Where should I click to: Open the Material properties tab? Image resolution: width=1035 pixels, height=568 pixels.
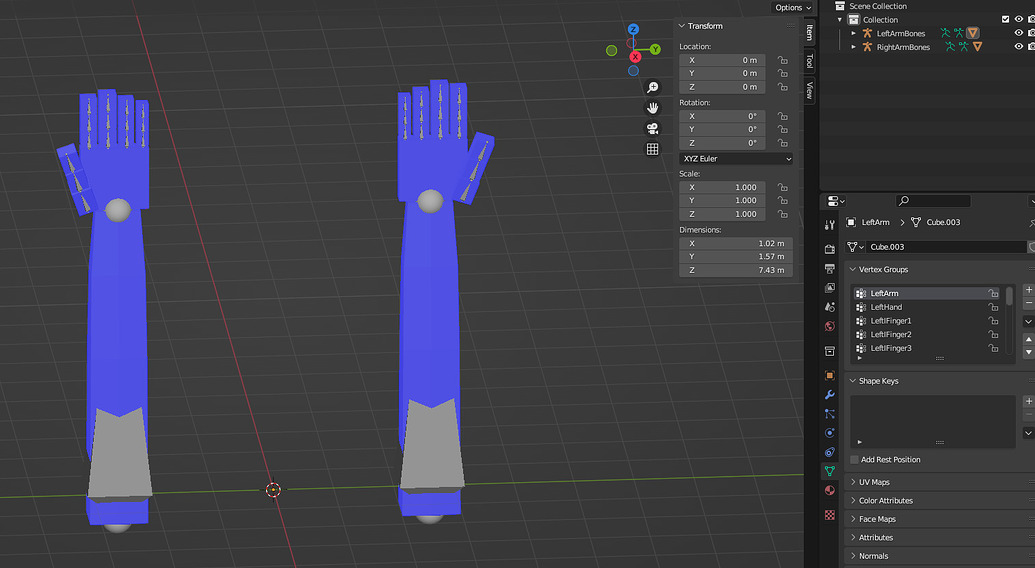[x=830, y=490]
